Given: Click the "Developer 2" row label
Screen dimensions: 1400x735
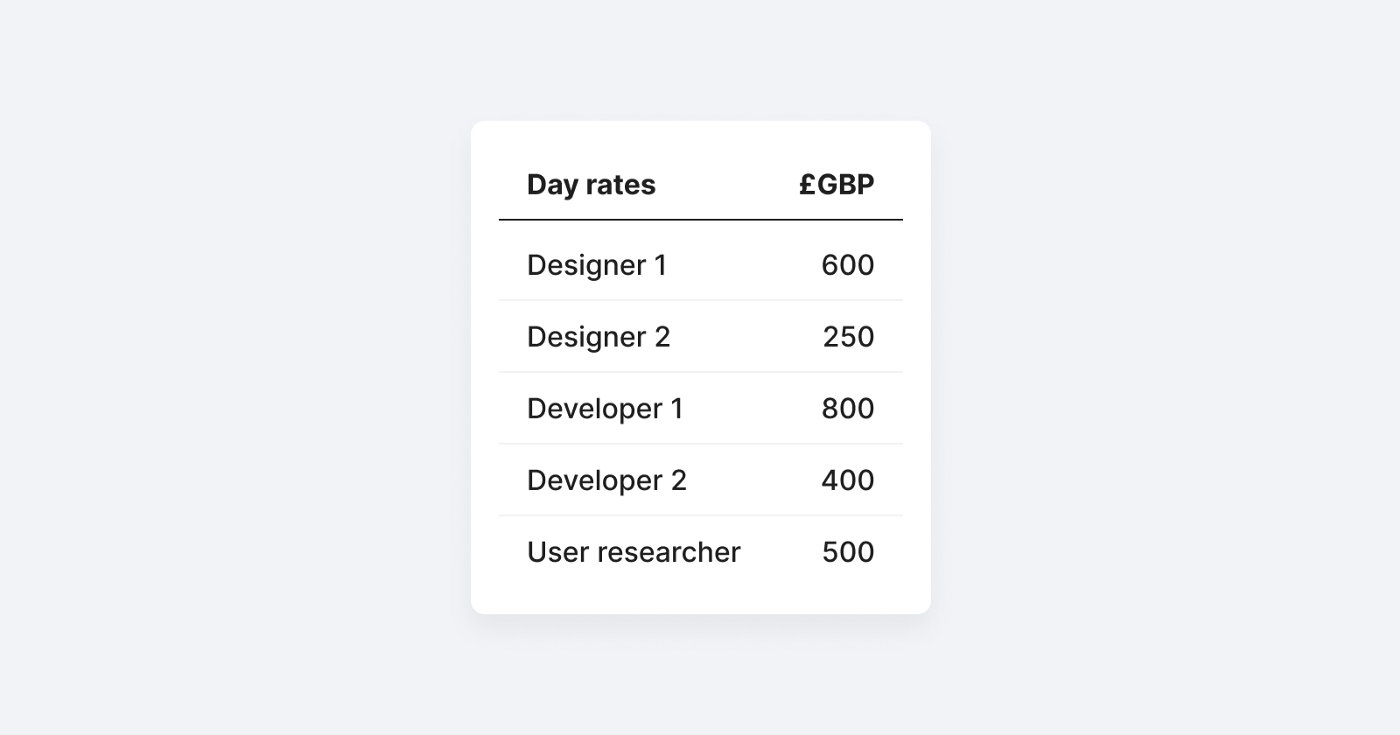Looking at the screenshot, I should coord(606,481).
